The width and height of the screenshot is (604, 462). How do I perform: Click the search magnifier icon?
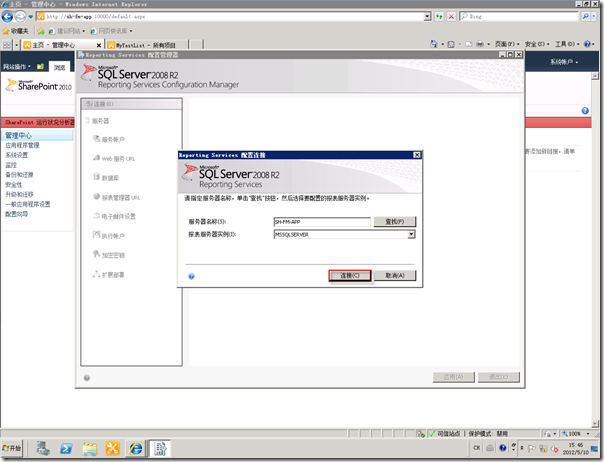[x=585, y=17]
